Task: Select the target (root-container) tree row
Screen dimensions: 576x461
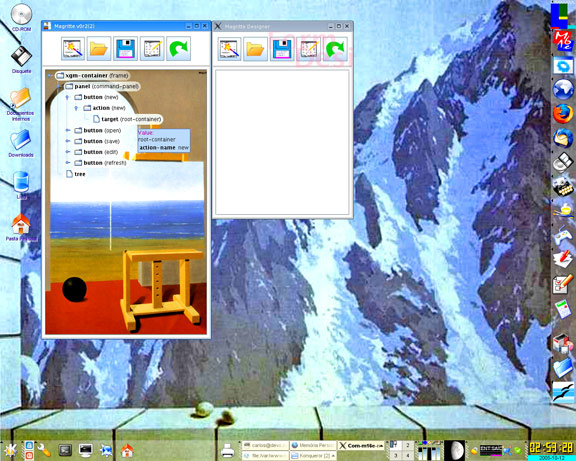Action: point(127,119)
